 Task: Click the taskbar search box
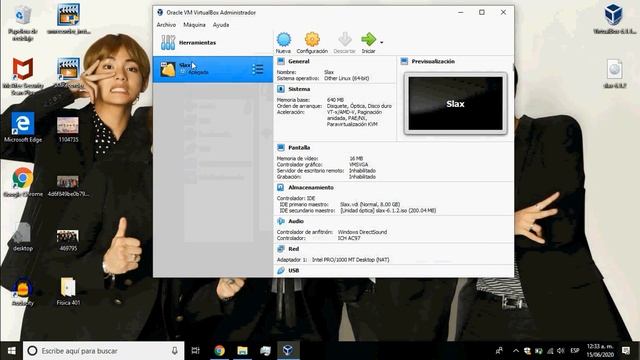[x=103, y=351]
